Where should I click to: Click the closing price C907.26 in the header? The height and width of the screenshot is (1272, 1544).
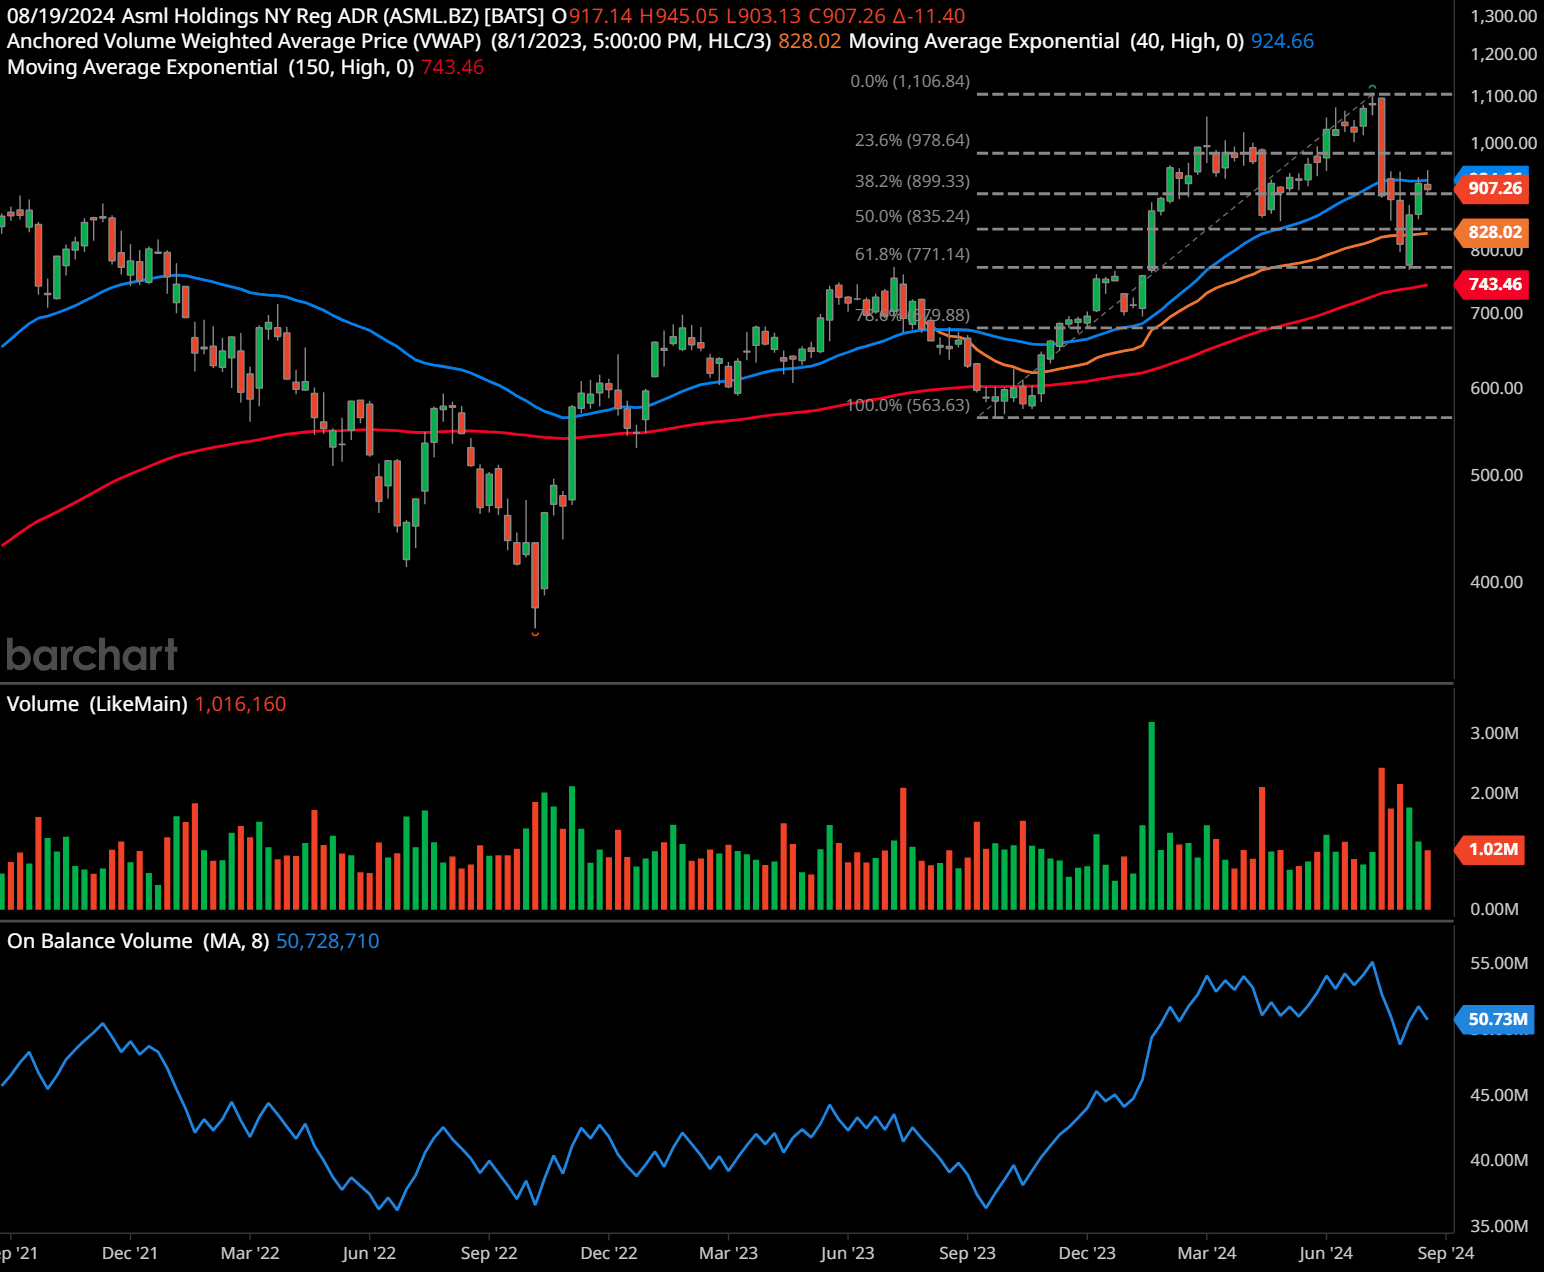[x=848, y=16]
